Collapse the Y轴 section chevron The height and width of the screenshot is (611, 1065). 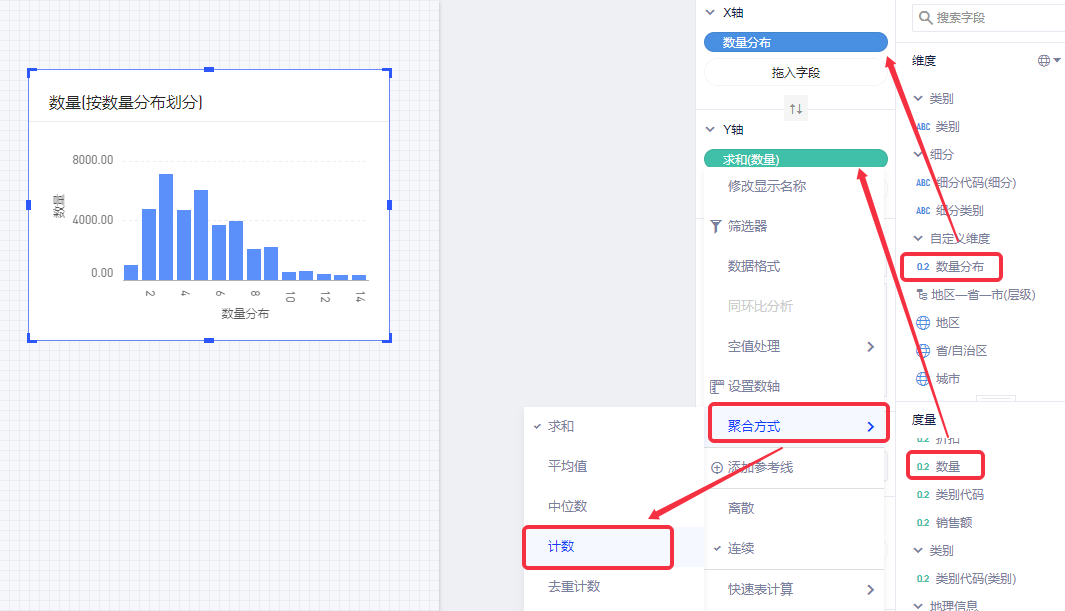710,130
